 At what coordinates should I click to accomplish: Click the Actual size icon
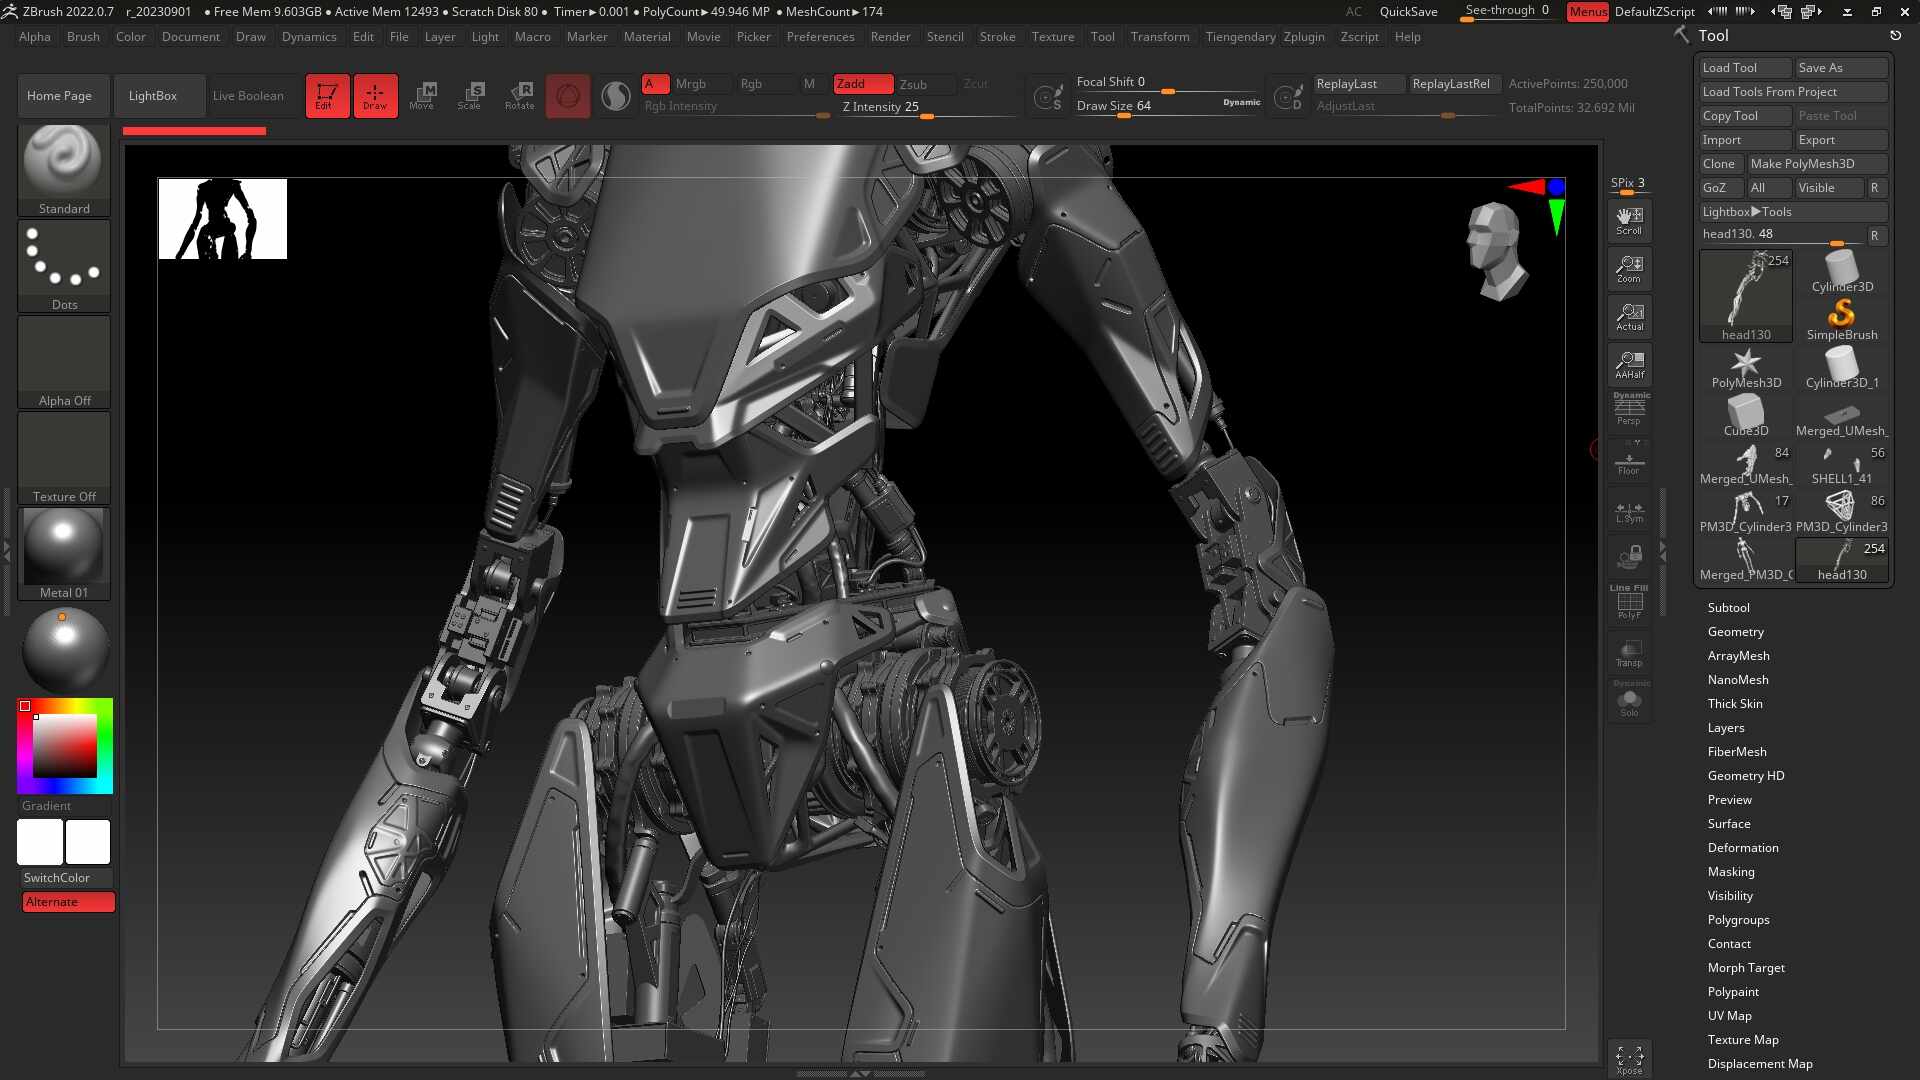1629,316
